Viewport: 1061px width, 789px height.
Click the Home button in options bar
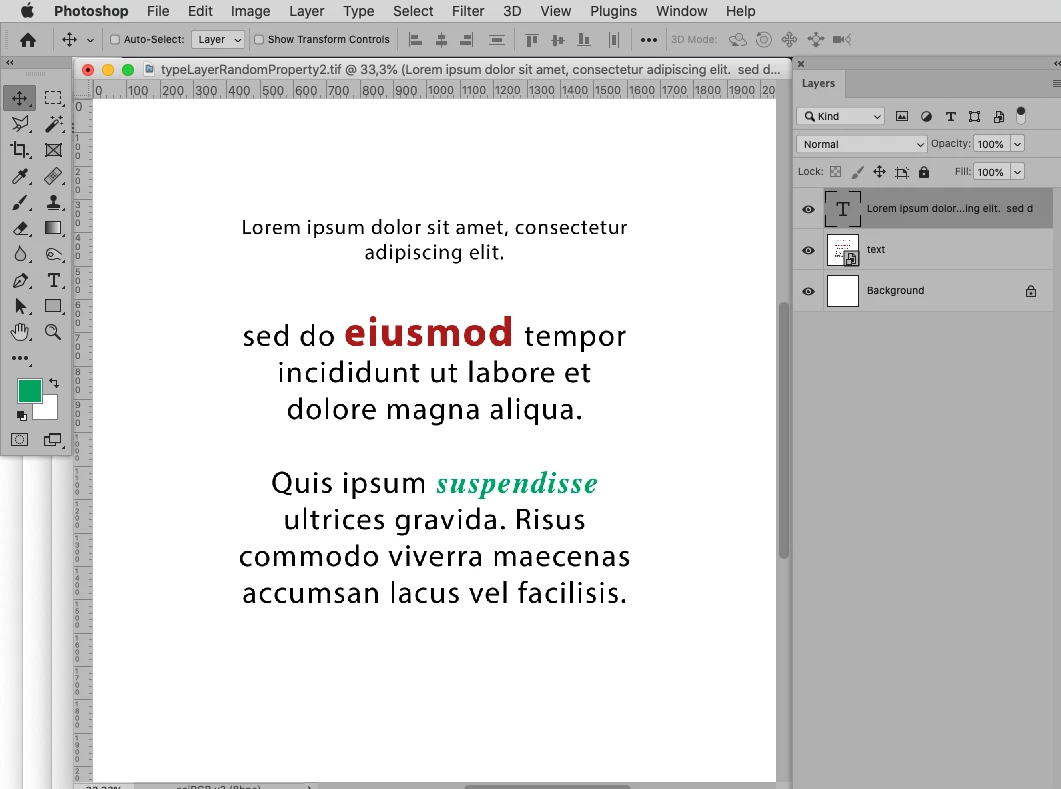28,40
